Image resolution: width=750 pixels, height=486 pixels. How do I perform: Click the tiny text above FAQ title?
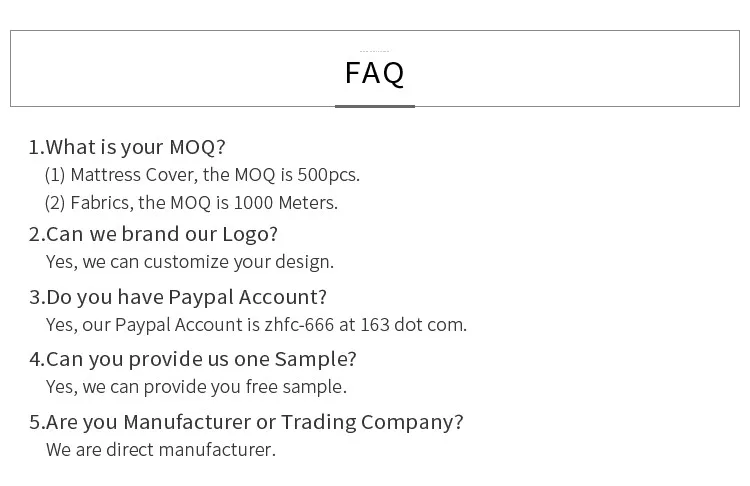374,50
